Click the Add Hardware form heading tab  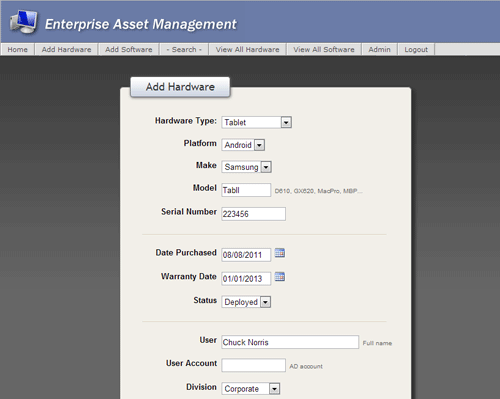click(x=180, y=87)
